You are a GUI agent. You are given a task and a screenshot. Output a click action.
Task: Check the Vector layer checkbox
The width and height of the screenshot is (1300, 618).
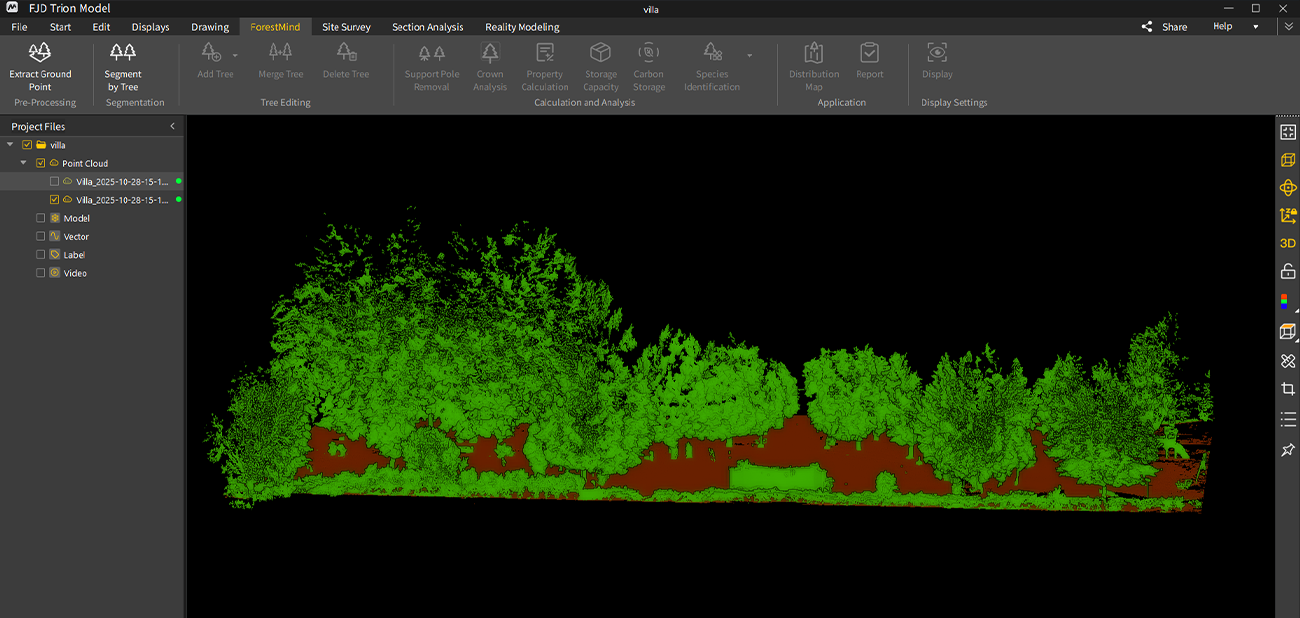[41, 236]
